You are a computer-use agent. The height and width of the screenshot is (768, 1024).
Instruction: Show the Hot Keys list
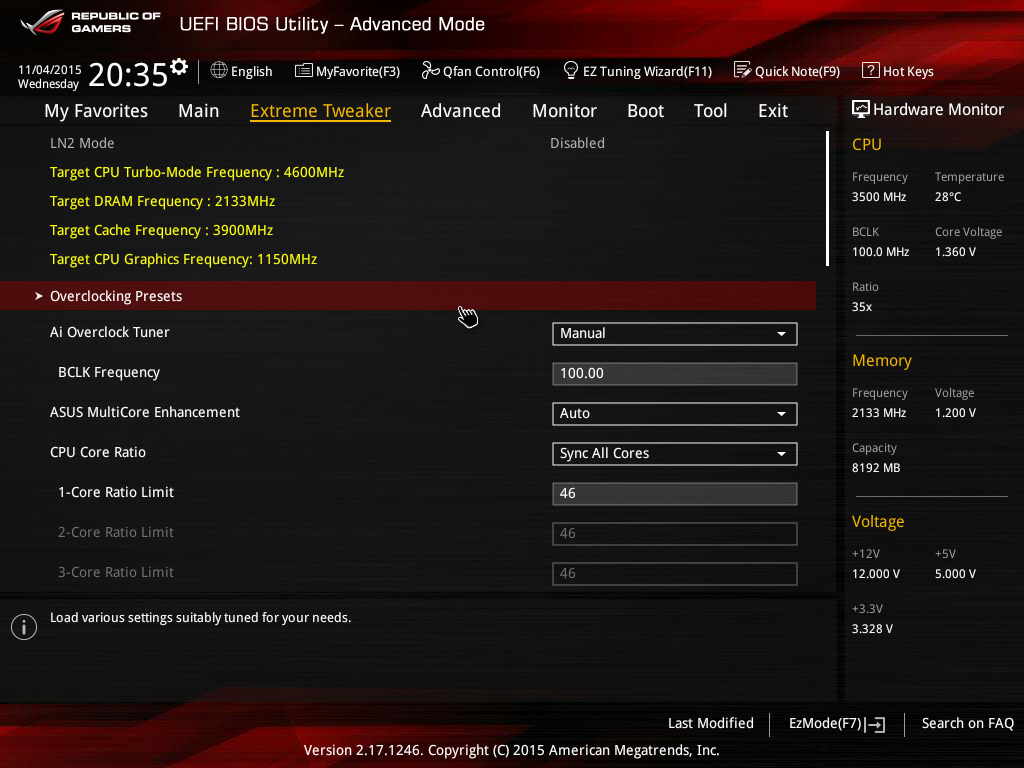[x=908, y=71]
